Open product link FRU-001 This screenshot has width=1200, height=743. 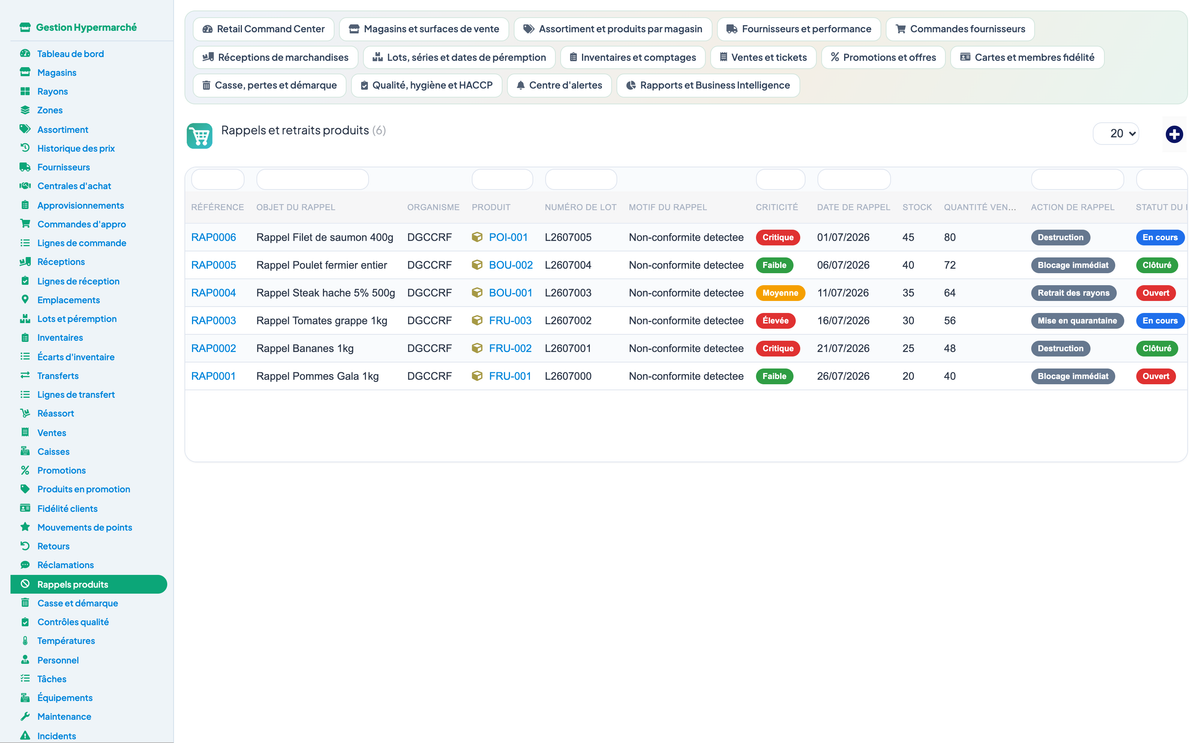(510, 376)
